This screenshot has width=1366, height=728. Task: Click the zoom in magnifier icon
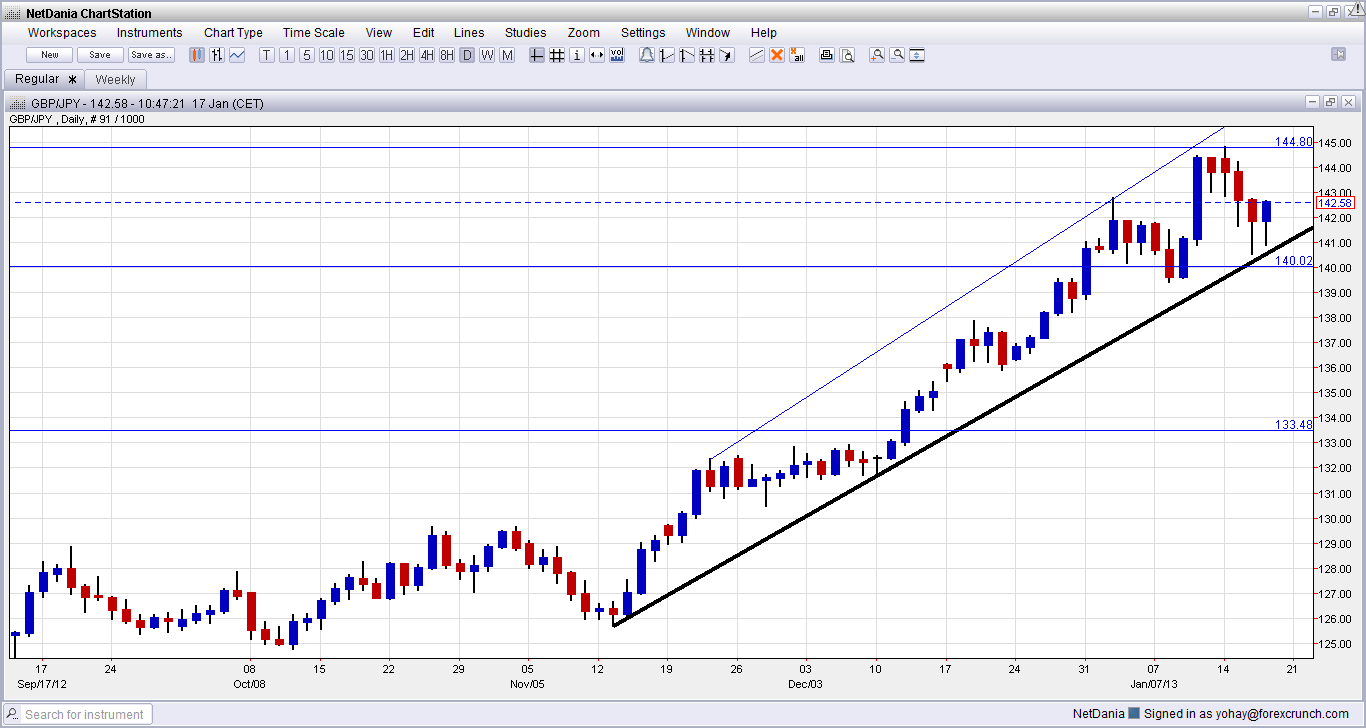(877, 55)
